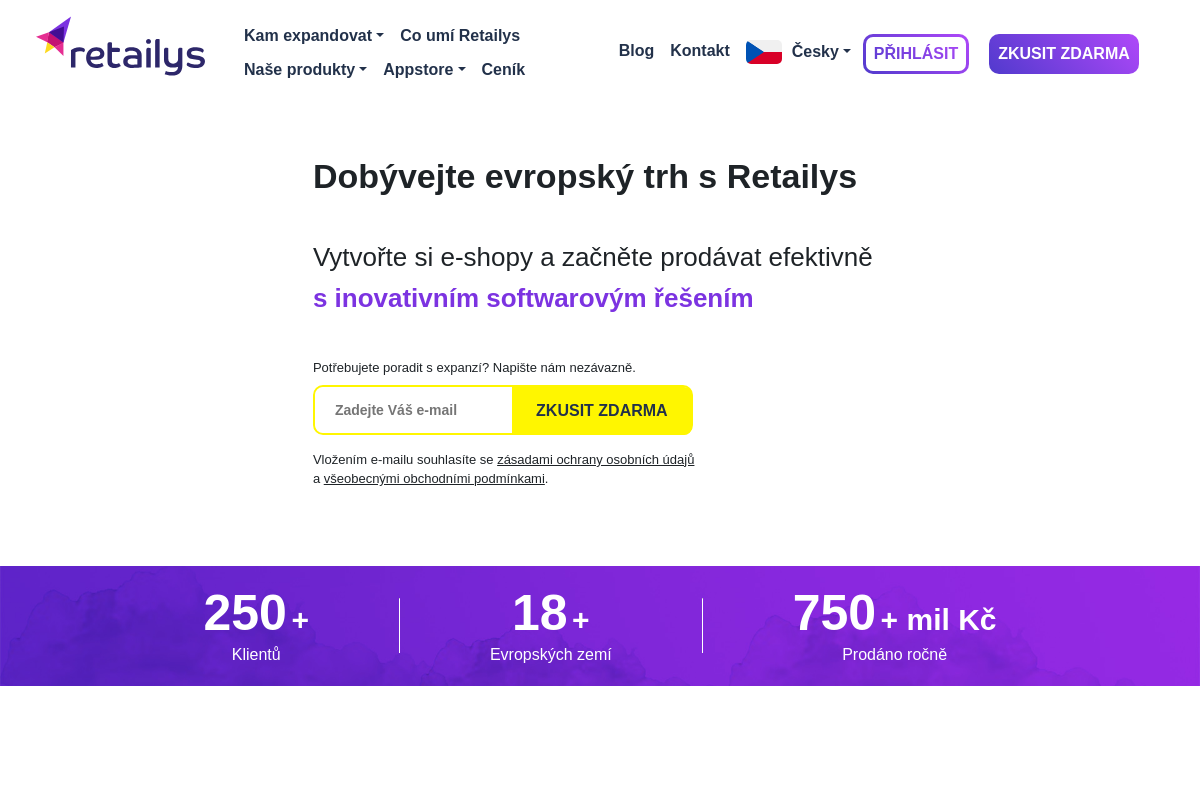Open the Kontakt page
Viewport: 1200px width, 800px height.
pos(700,50)
